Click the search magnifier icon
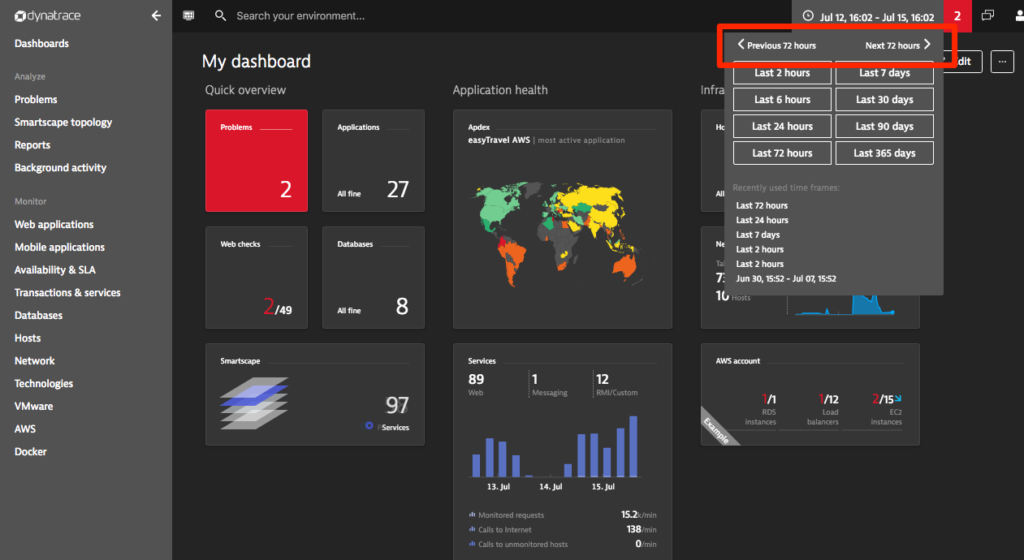Screen dimensions: 1024x560 221,16
